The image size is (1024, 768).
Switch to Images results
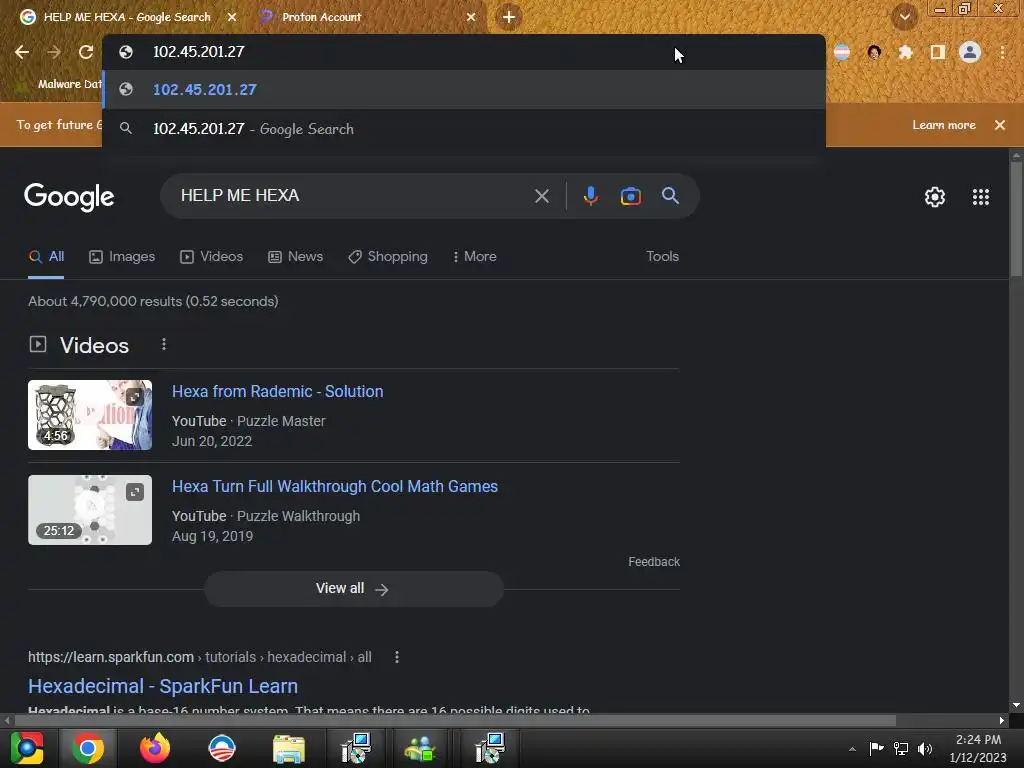click(x=122, y=257)
